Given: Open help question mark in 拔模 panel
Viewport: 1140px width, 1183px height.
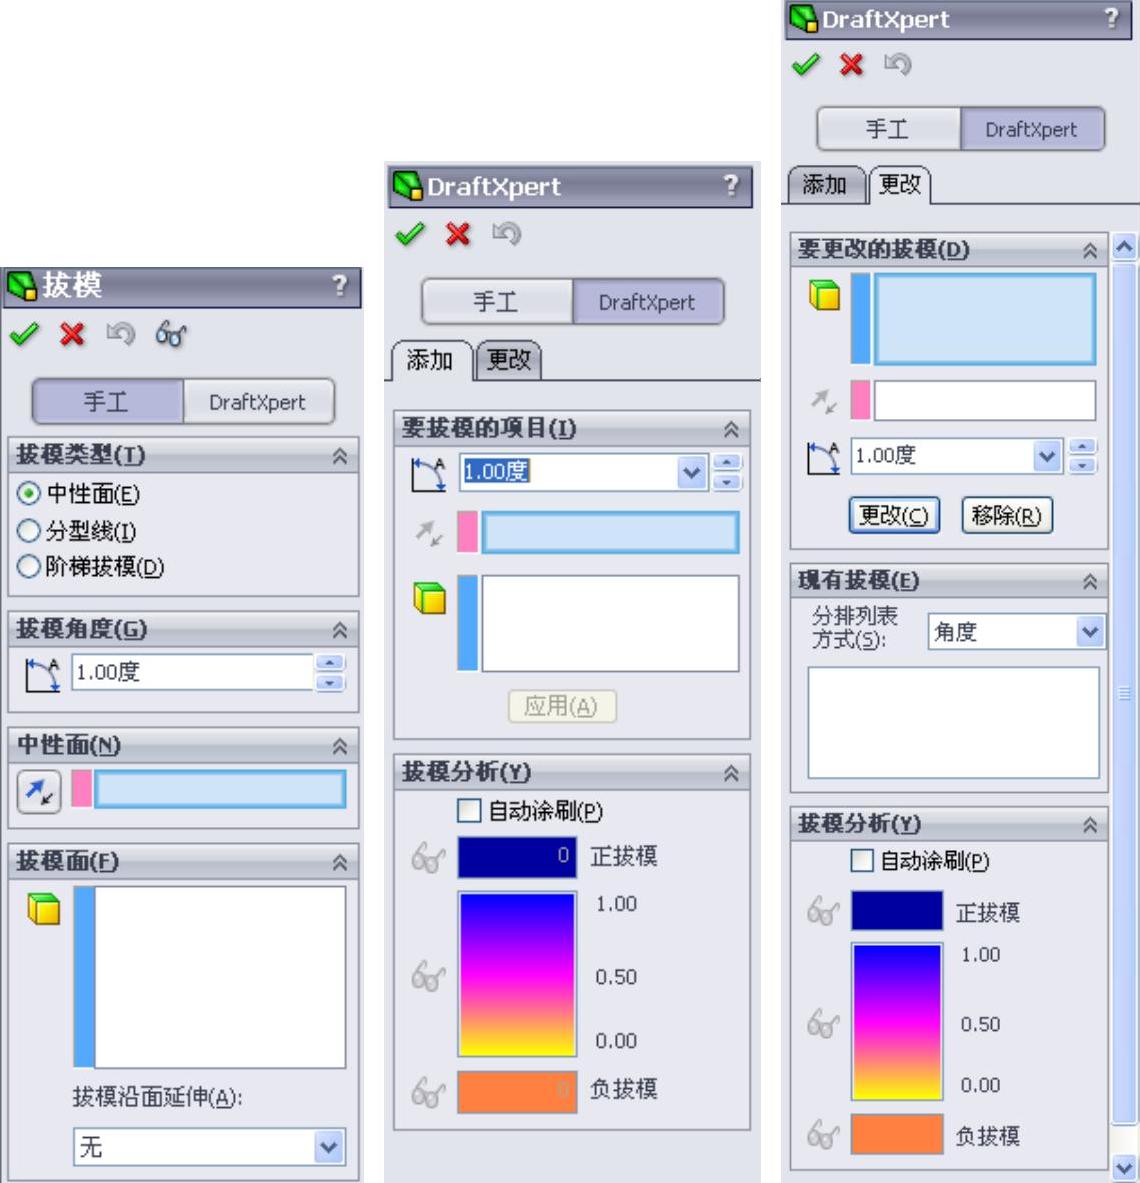Looking at the screenshot, I should [x=340, y=285].
